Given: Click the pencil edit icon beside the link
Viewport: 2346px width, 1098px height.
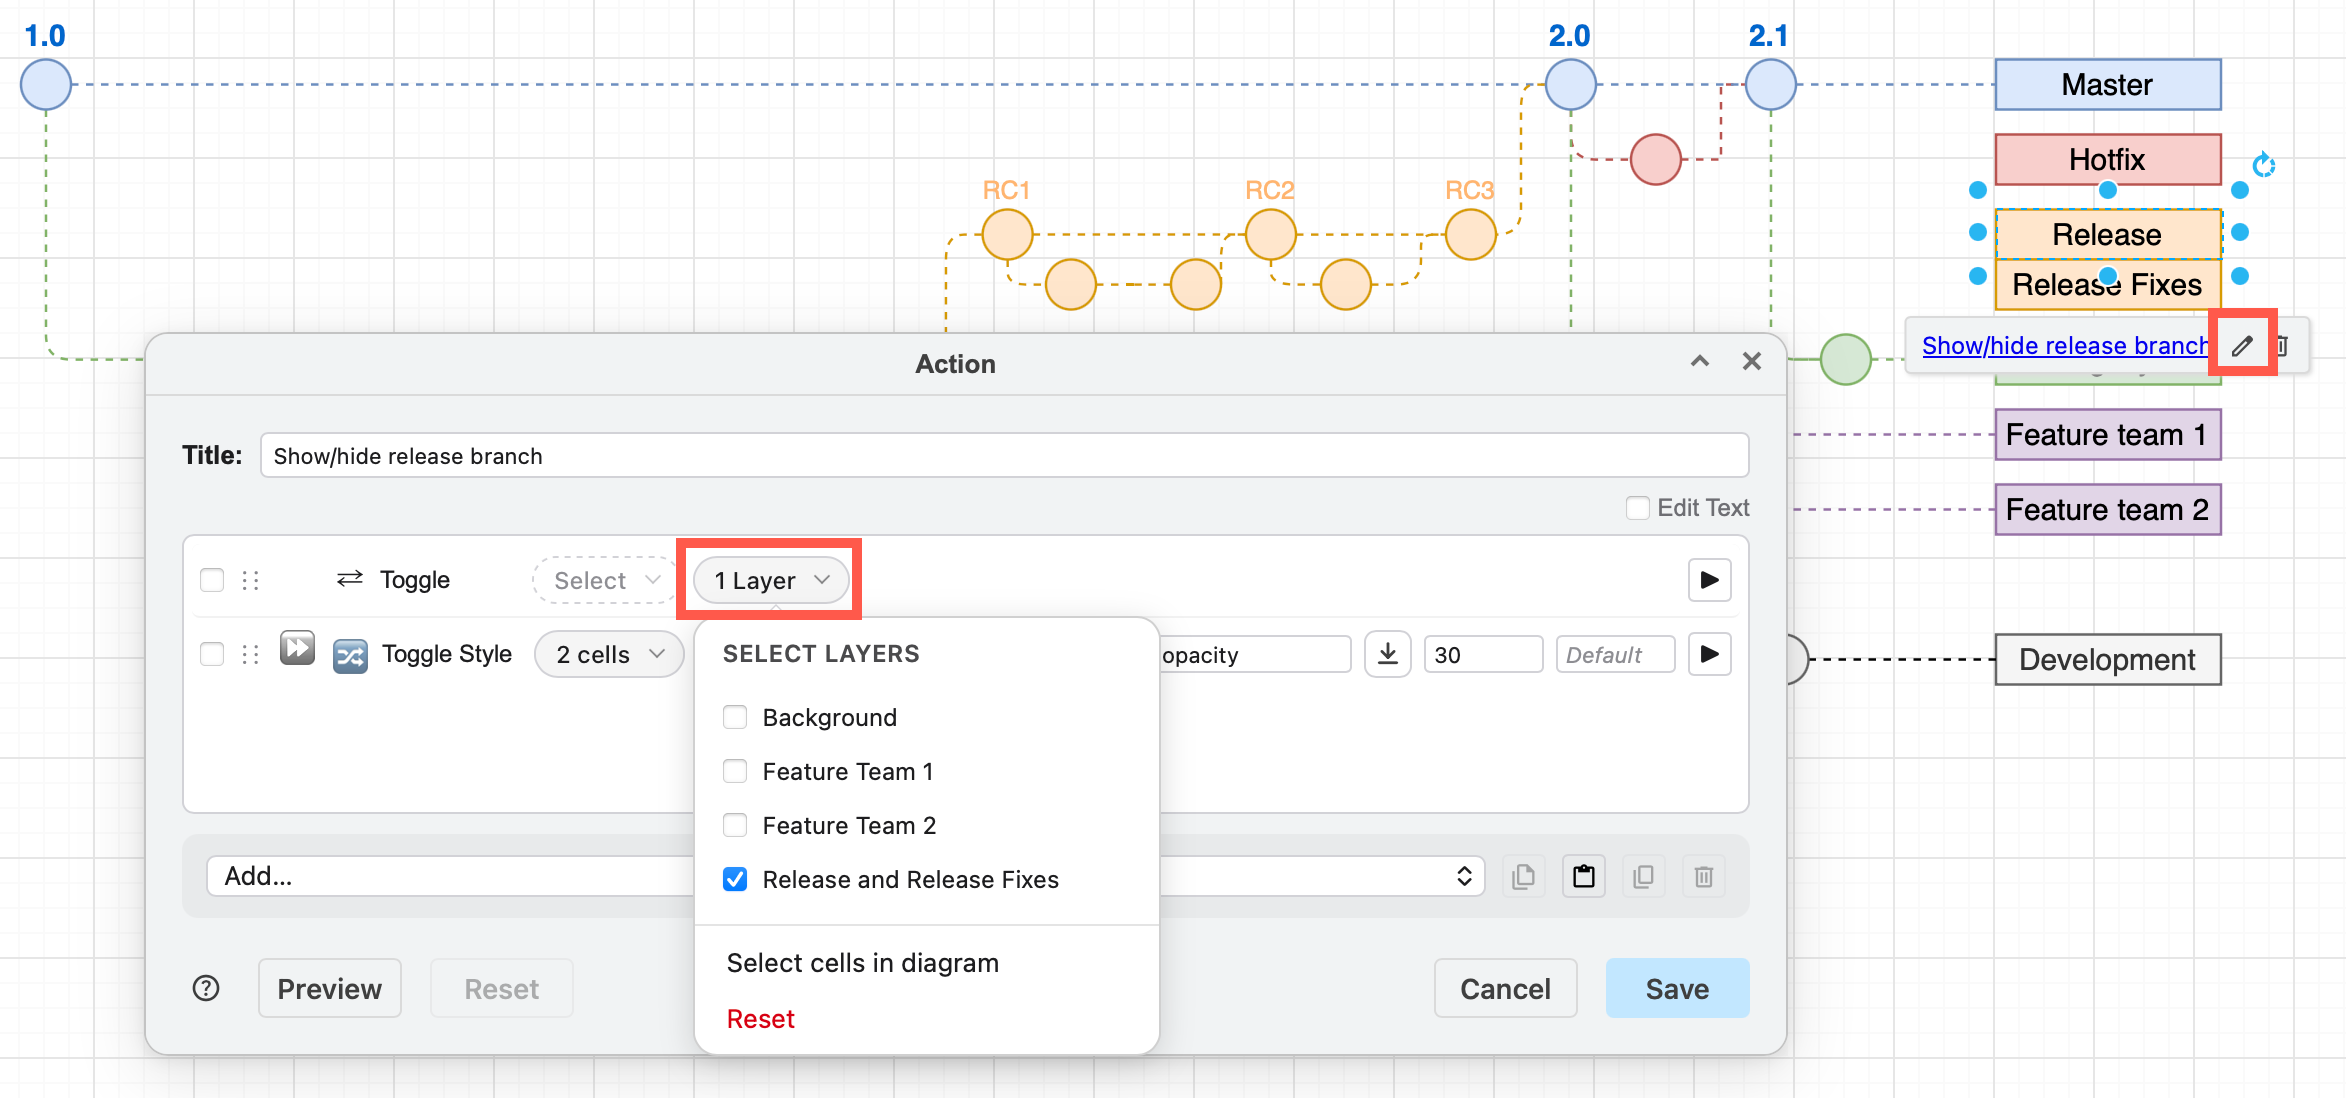Looking at the screenshot, I should click(2242, 346).
